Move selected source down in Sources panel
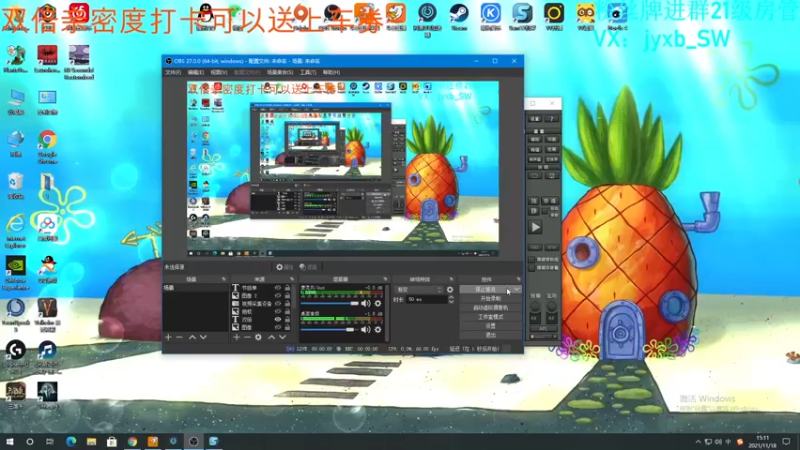This screenshot has width=800, height=450. [282, 337]
